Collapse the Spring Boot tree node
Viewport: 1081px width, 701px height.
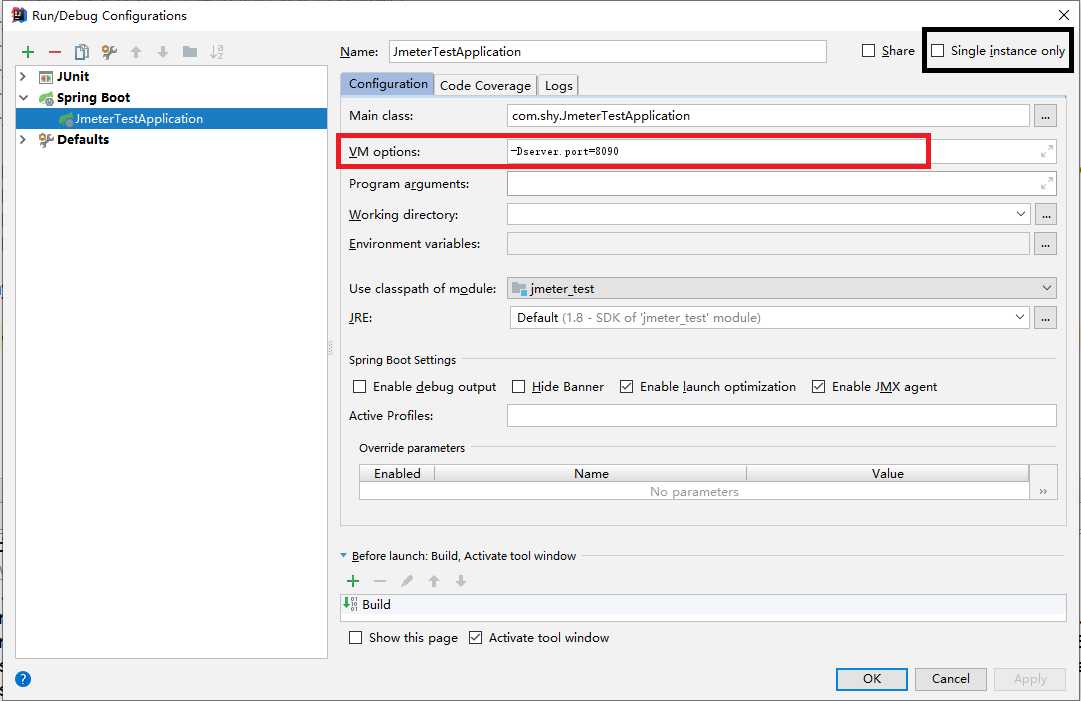click(21, 98)
